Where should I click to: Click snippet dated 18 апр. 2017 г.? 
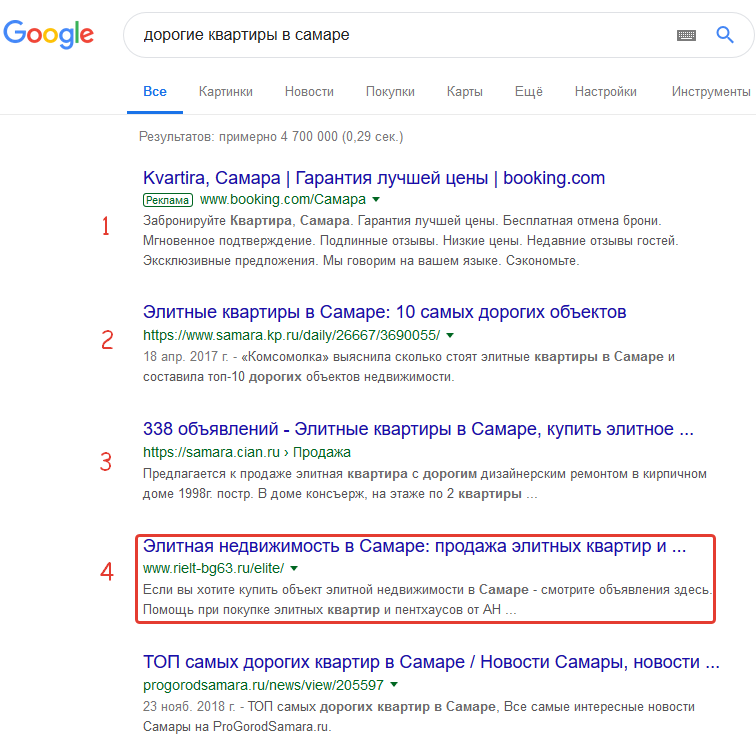(x=409, y=367)
